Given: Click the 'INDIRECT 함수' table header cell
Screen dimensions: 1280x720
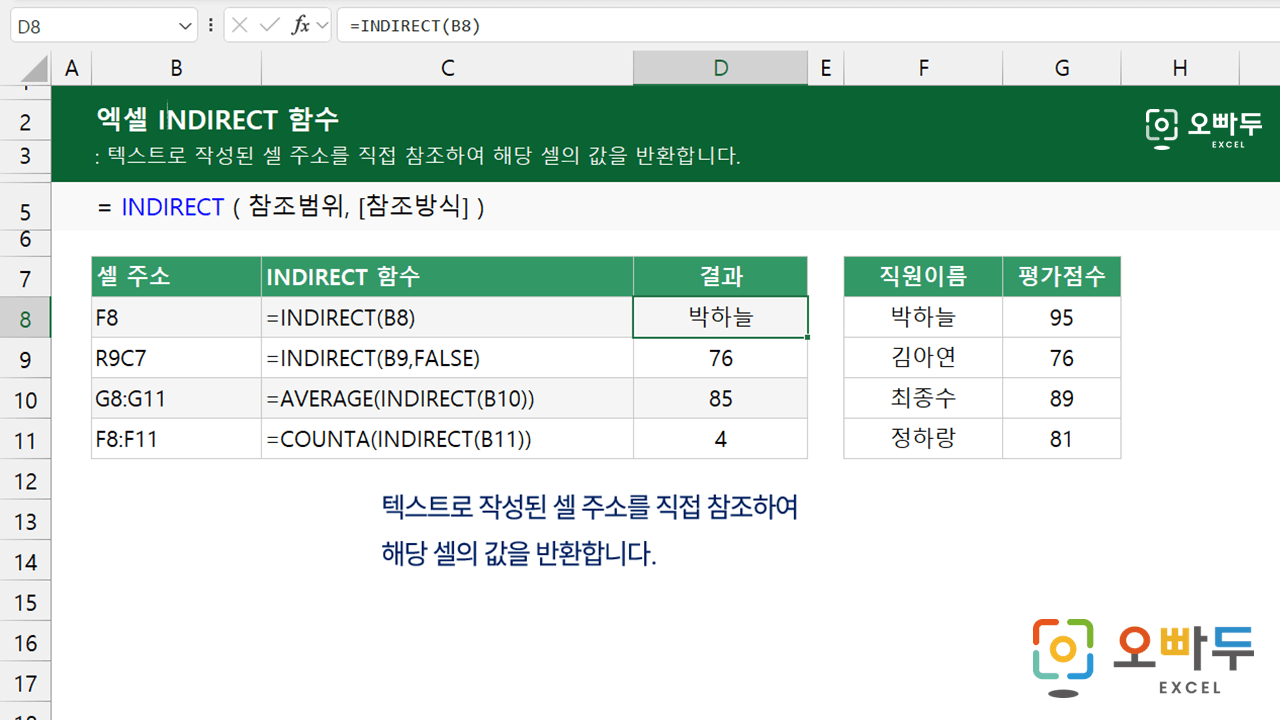Looking at the screenshot, I should [447, 277].
